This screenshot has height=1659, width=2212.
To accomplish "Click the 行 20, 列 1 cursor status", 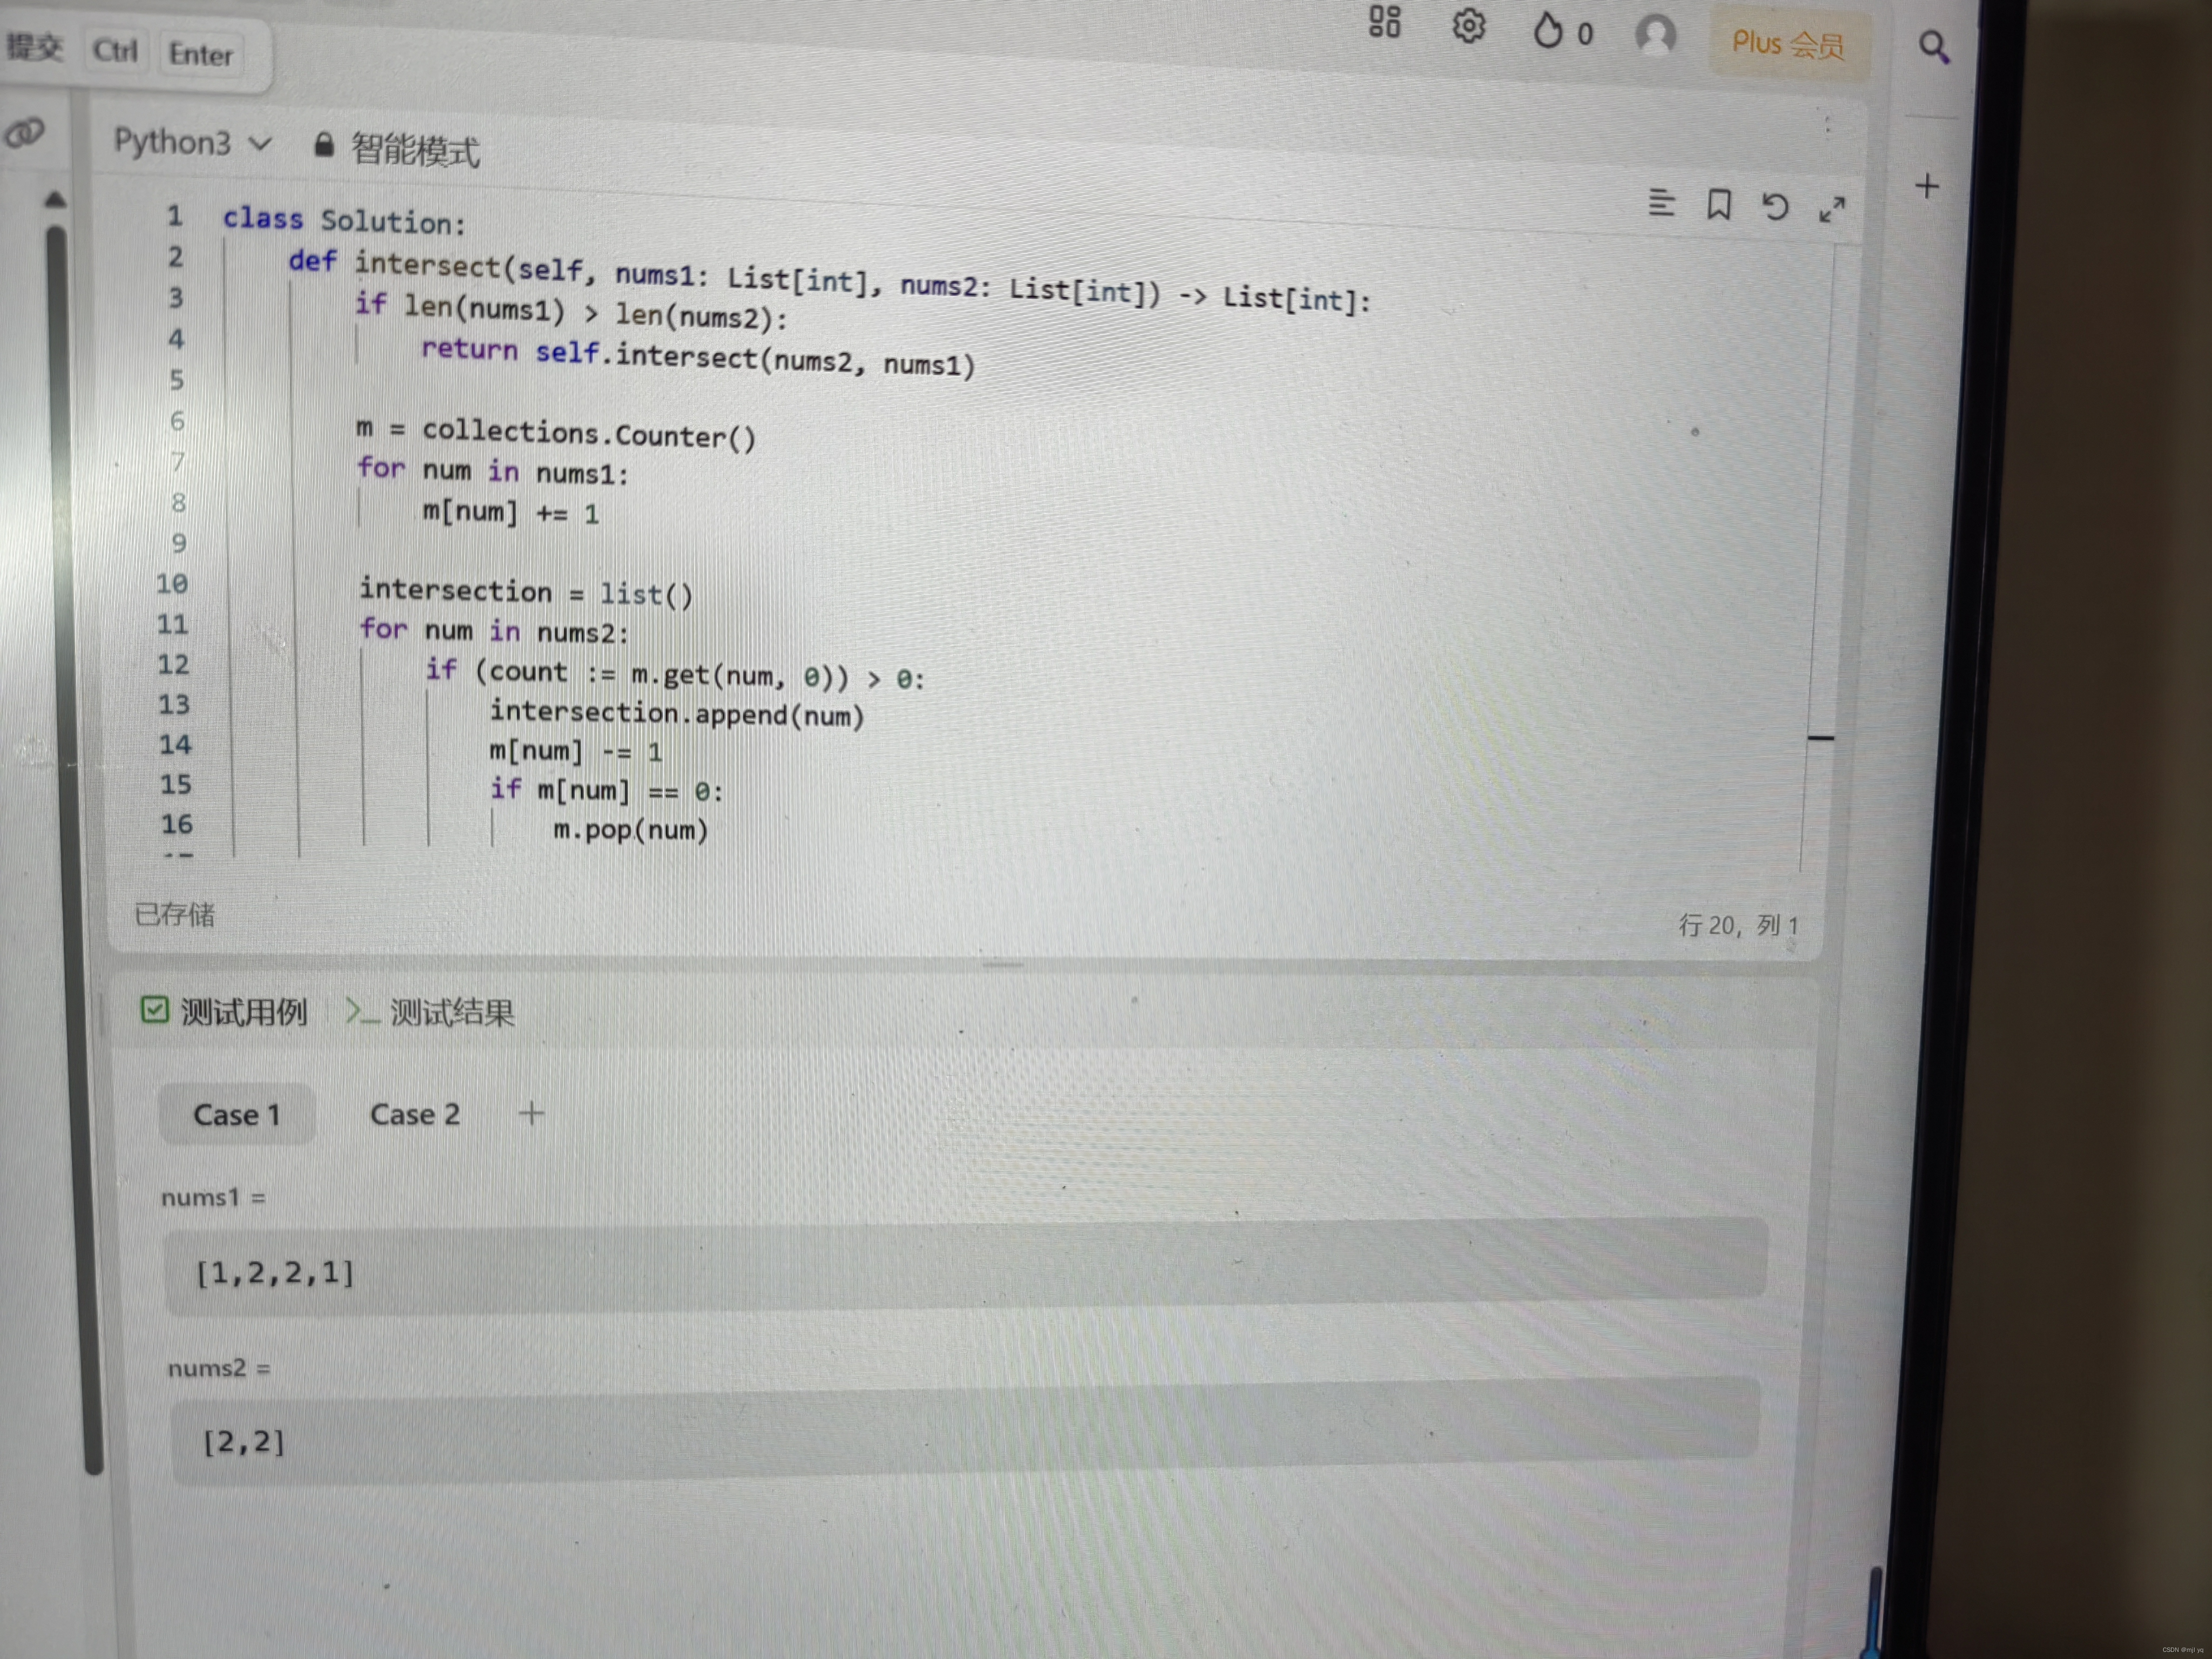I will (x=1738, y=925).
